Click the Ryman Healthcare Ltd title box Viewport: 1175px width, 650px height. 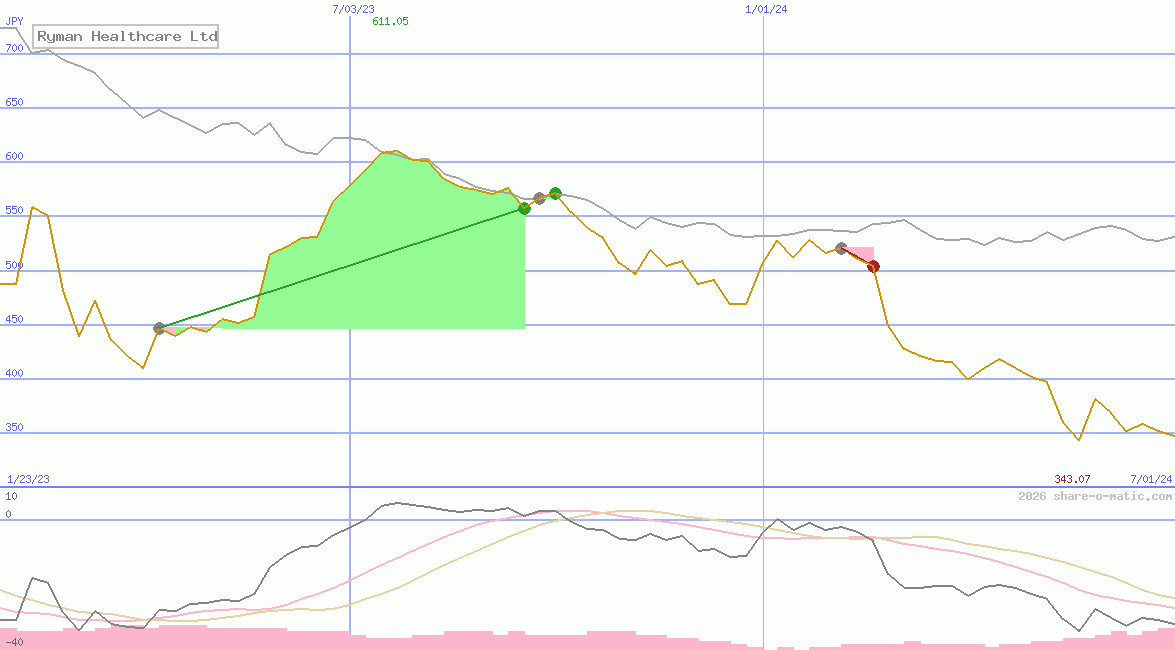pos(124,36)
